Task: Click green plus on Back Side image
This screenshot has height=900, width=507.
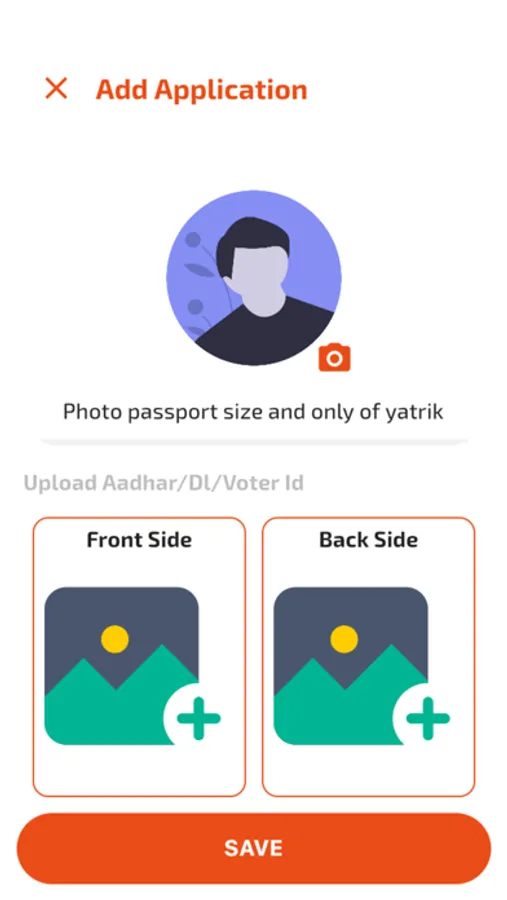Action: point(428,717)
